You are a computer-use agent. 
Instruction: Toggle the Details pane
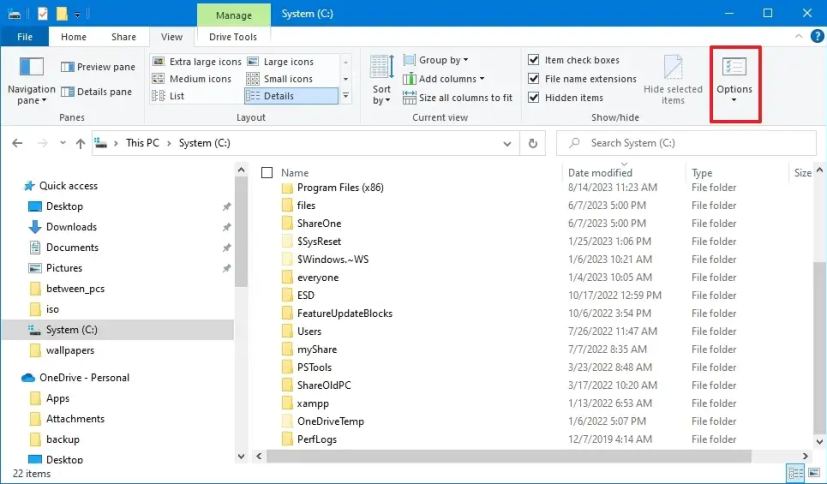click(x=97, y=92)
